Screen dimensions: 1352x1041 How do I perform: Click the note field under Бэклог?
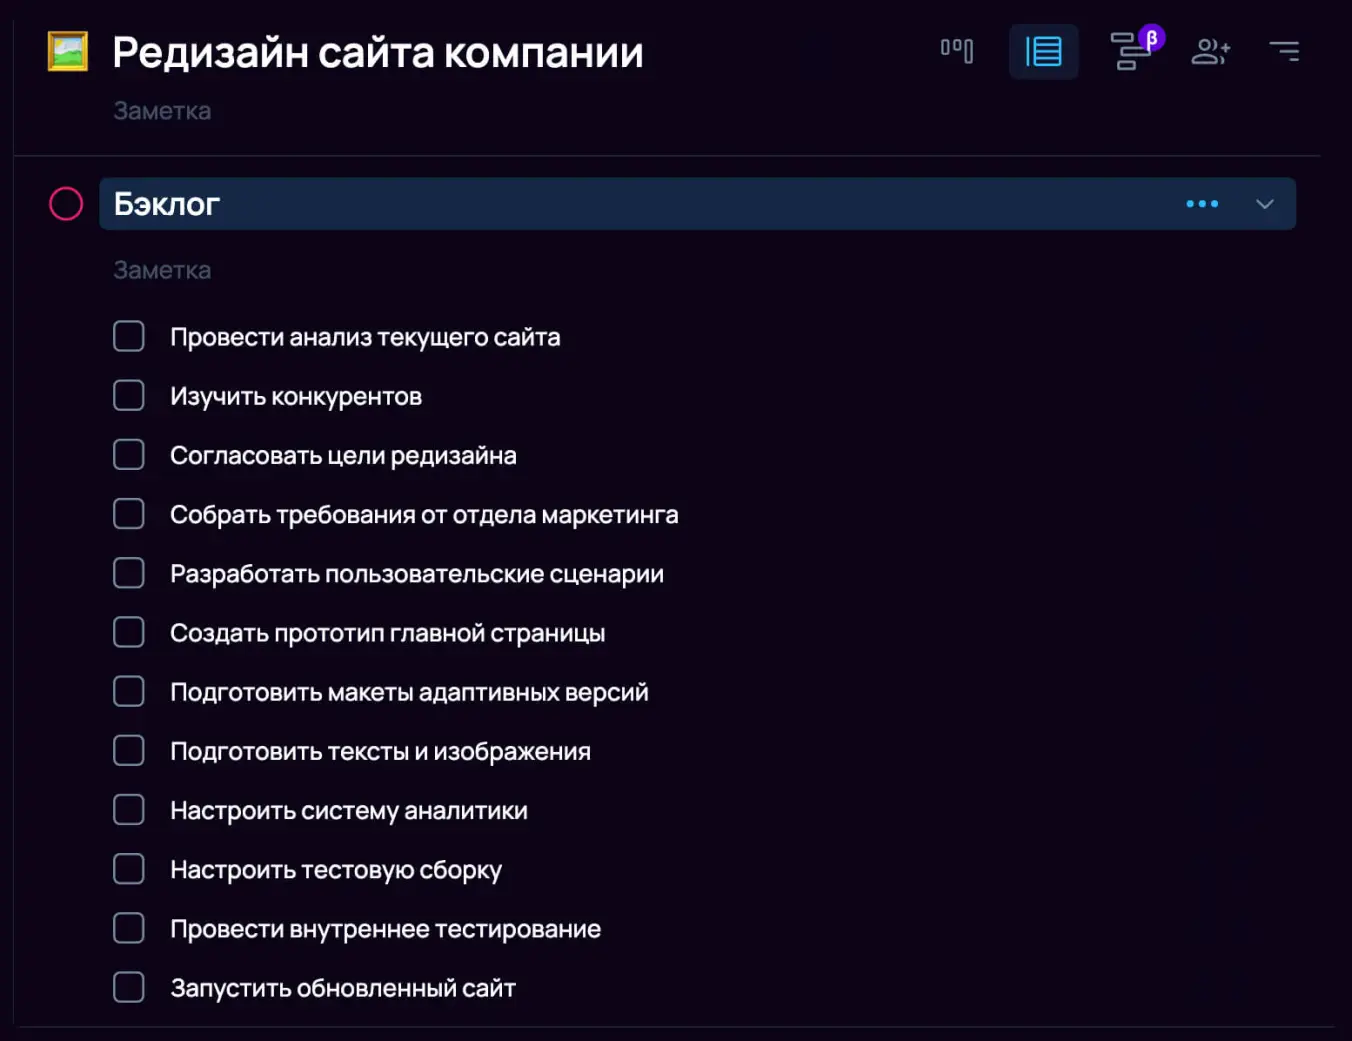(x=162, y=269)
